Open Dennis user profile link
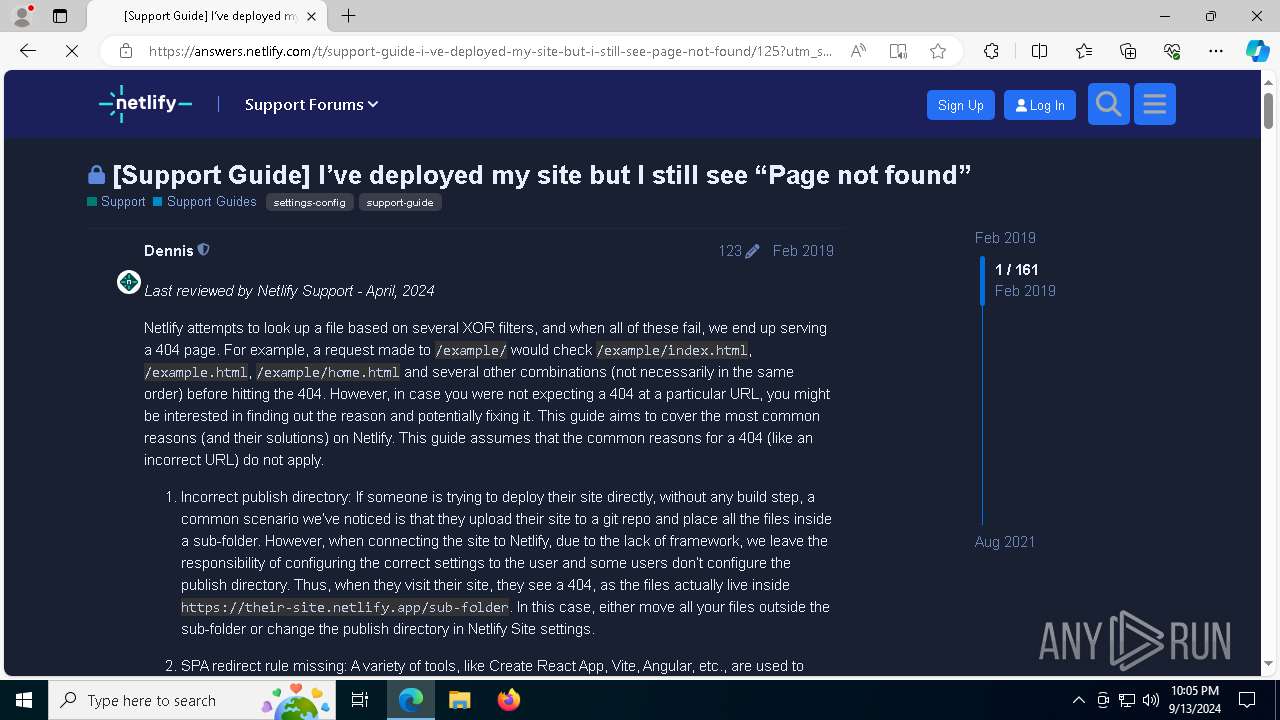The height and width of the screenshot is (720, 1280). pos(169,251)
